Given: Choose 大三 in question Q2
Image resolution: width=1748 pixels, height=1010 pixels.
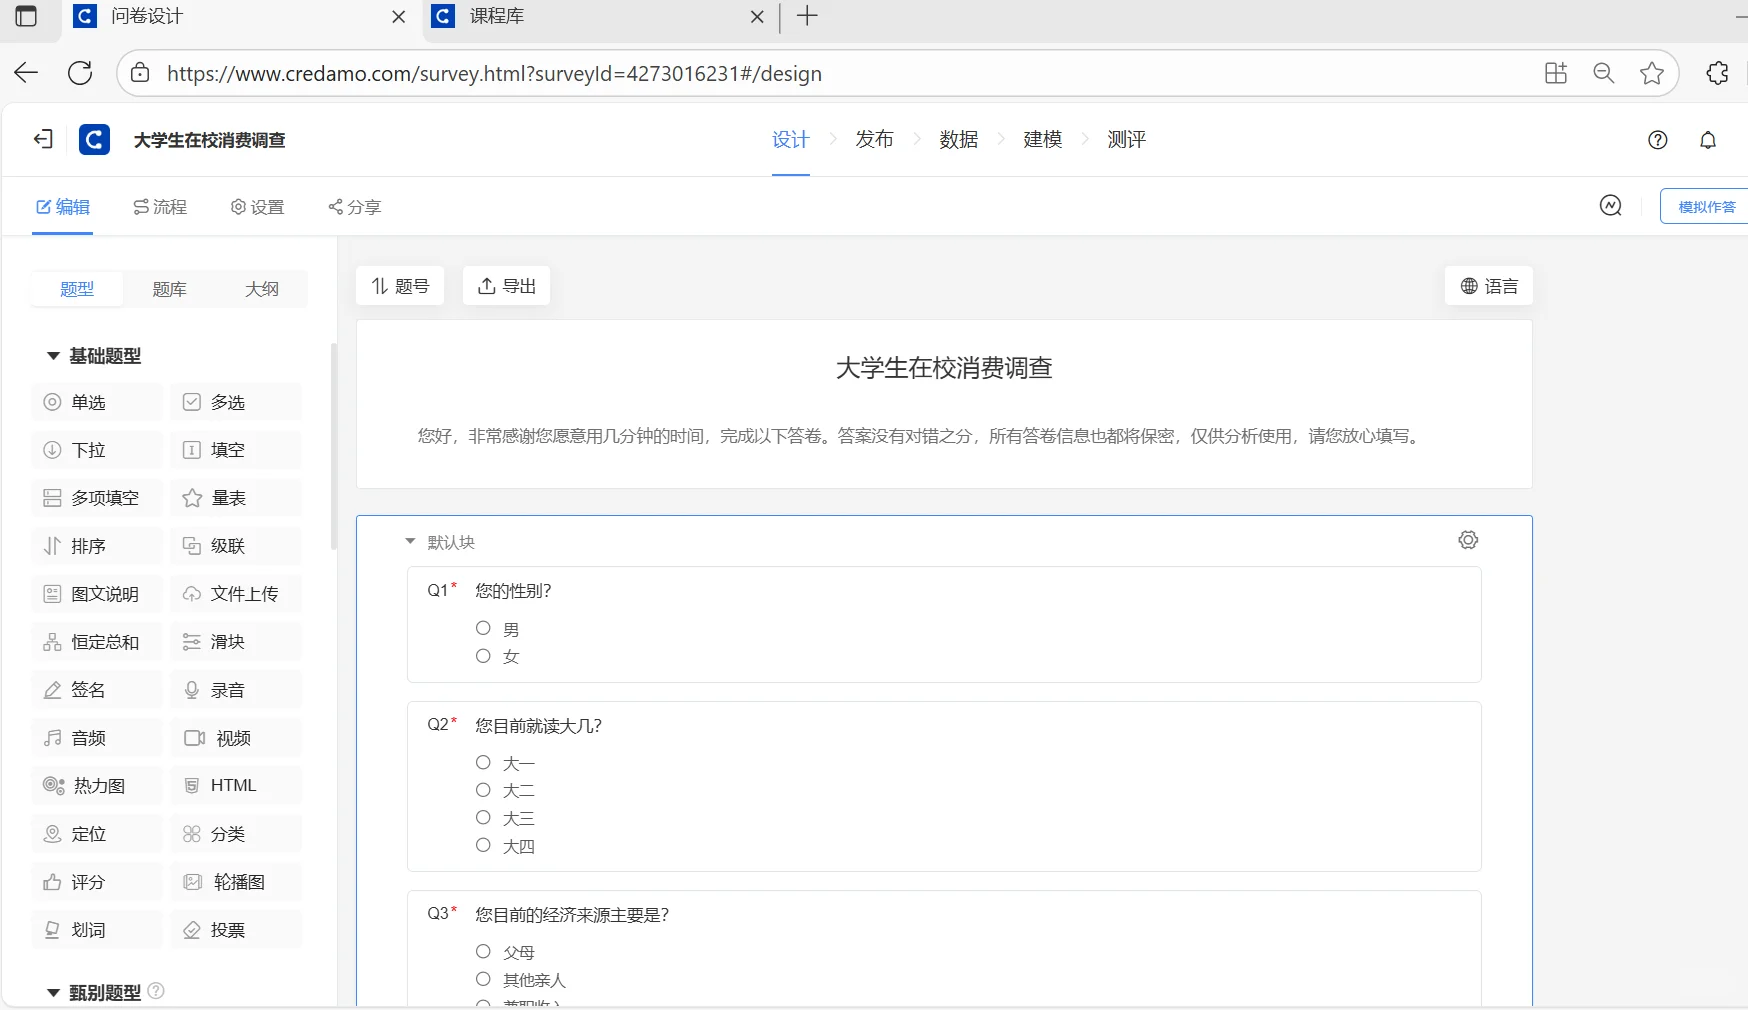Looking at the screenshot, I should pos(483,817).
